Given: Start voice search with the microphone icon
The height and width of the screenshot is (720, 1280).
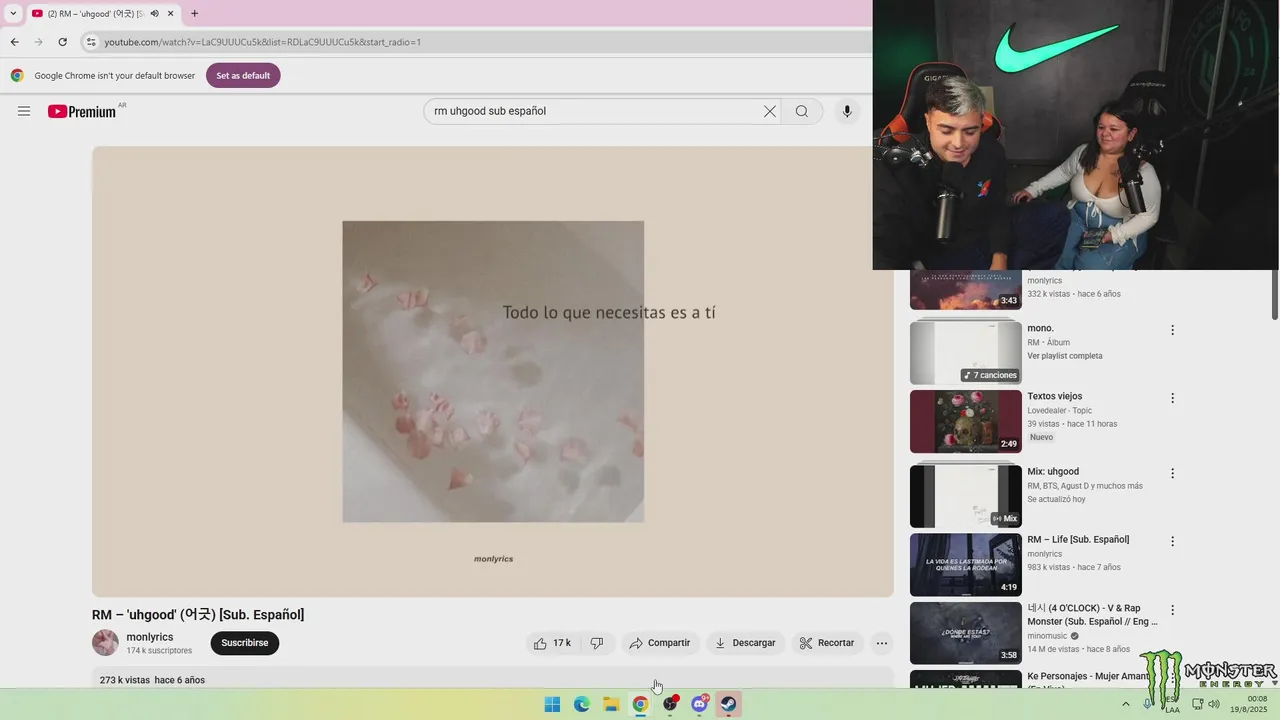Looking at the screenshot, I should click(x=847, y=111).
